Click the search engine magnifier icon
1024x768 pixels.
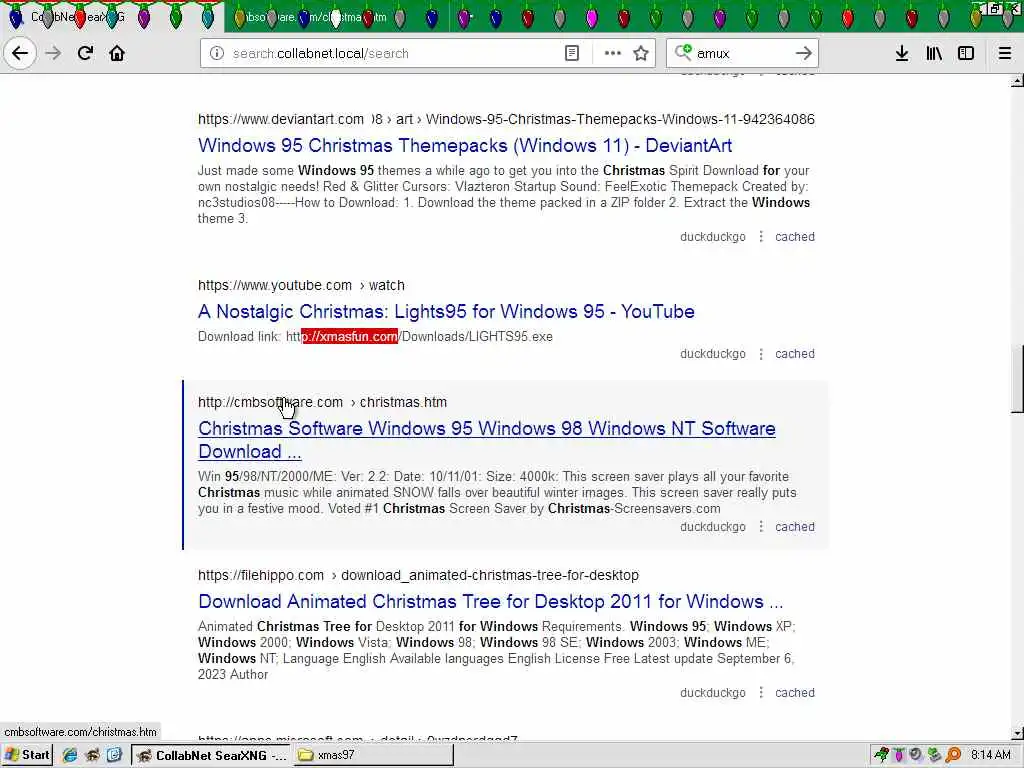click(x=683, y=52)
